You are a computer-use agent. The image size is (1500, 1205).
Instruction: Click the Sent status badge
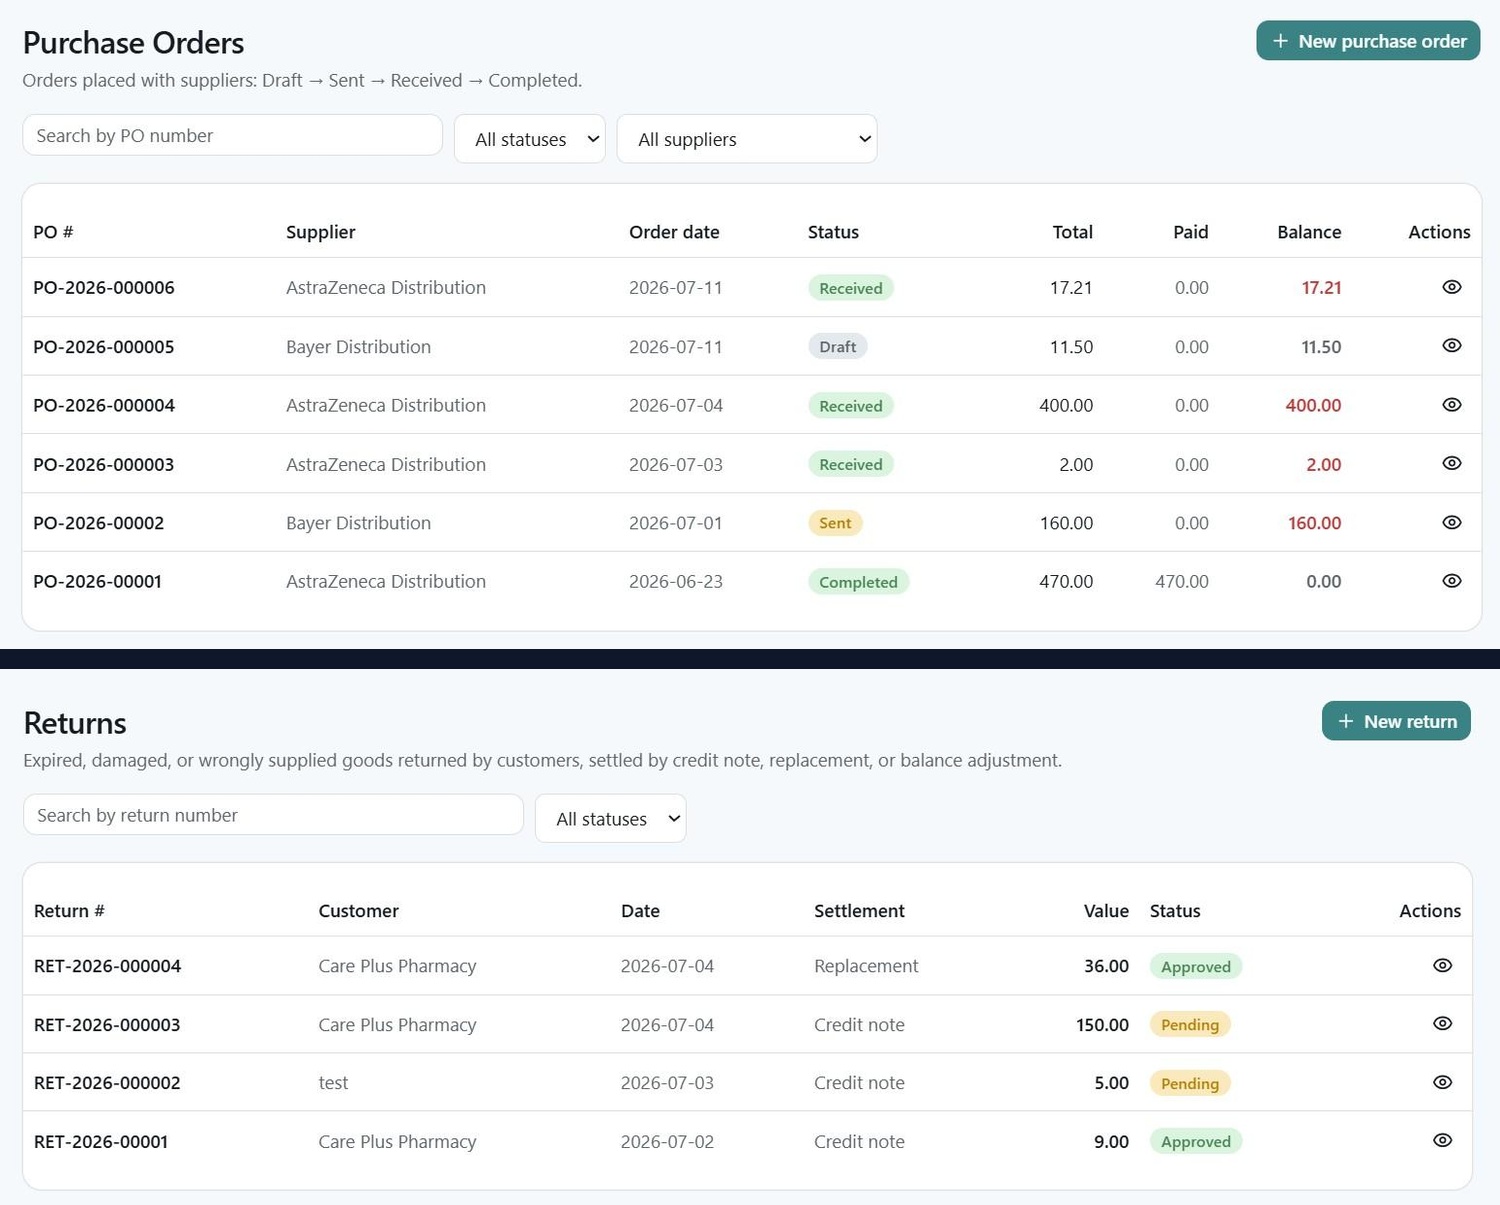835,522
